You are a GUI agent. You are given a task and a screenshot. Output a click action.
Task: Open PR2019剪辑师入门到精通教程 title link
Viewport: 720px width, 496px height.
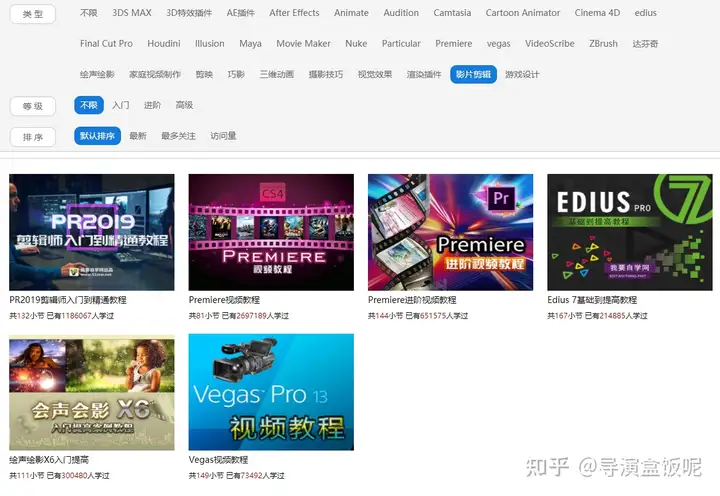68,300
